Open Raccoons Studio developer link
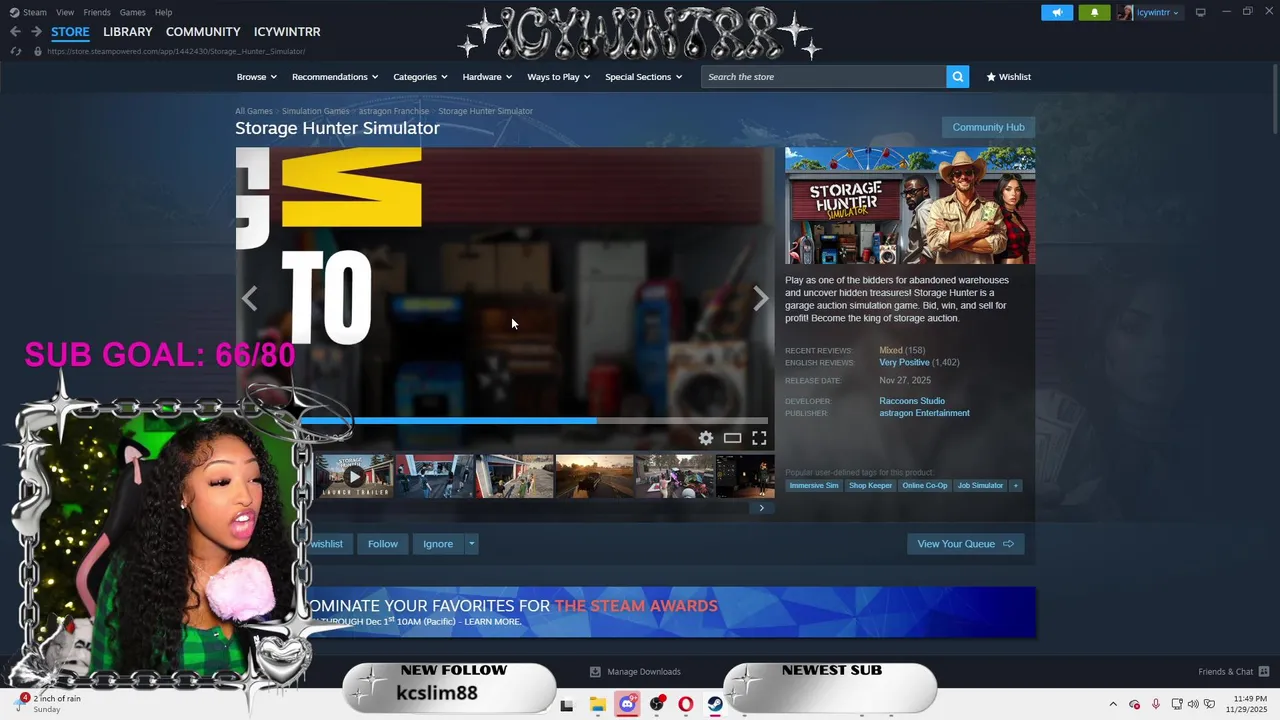 pyautogui.click(x=912, y=401)
